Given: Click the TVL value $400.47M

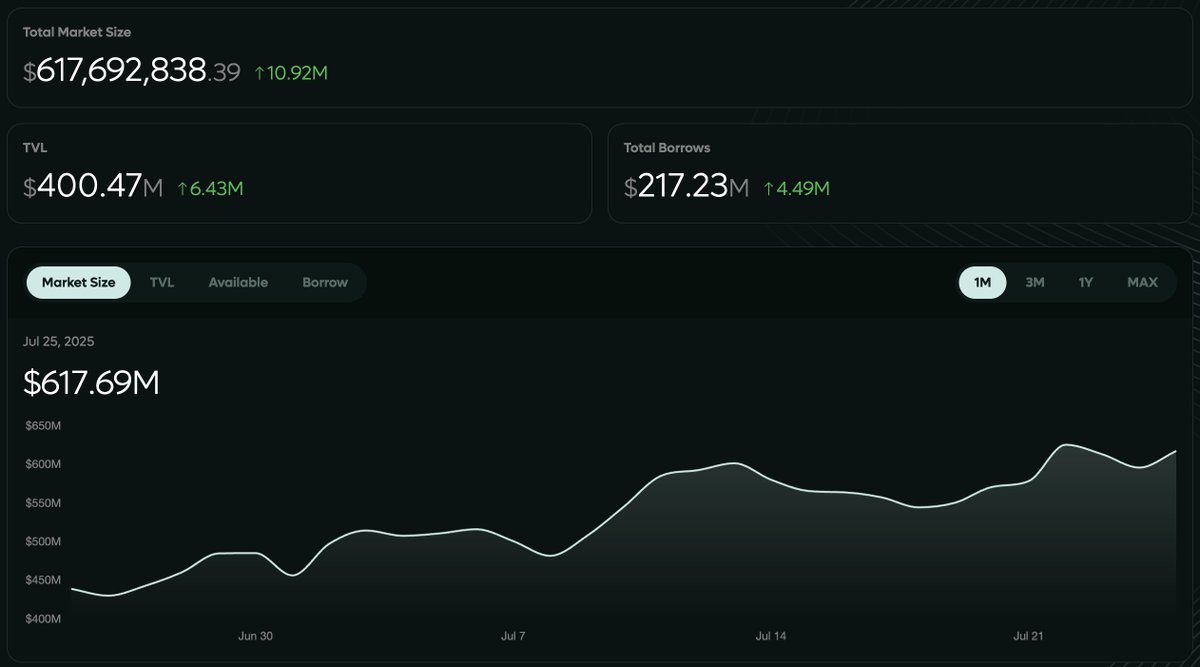Looking at the screenshot, I should coord(93,186).
